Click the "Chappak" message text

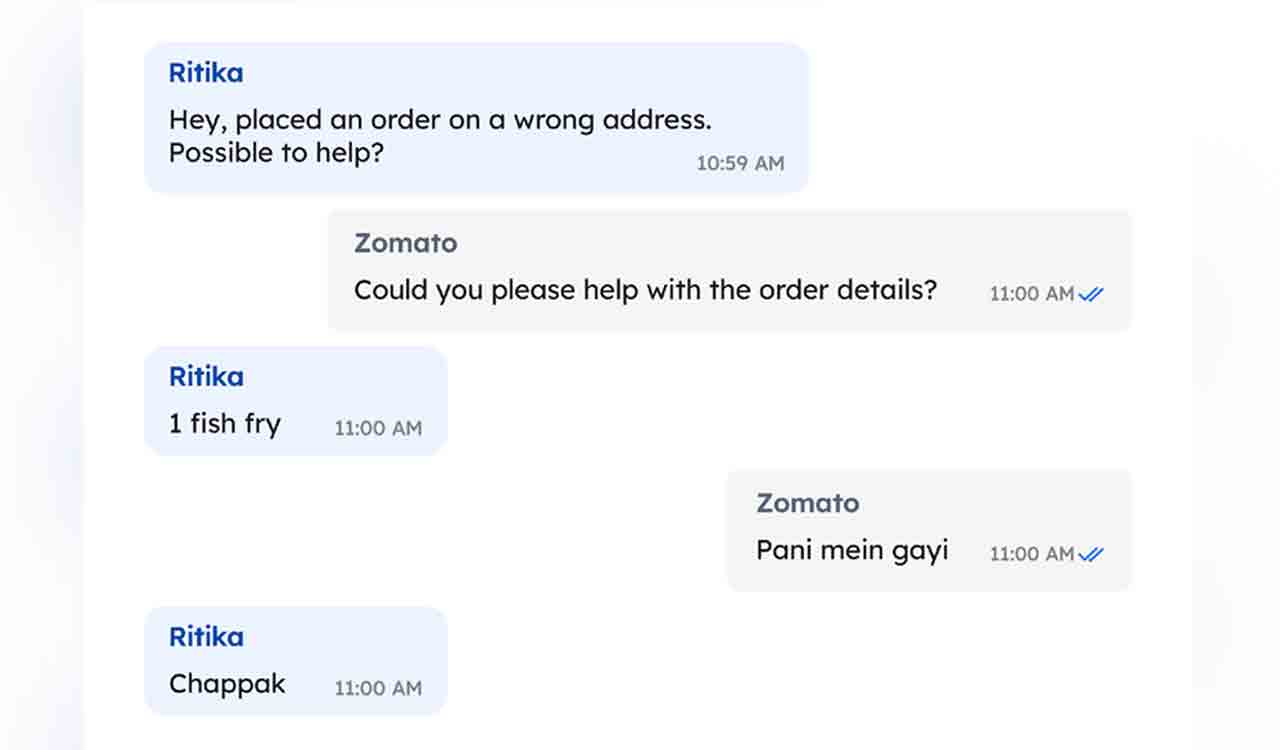pos(227,684)
